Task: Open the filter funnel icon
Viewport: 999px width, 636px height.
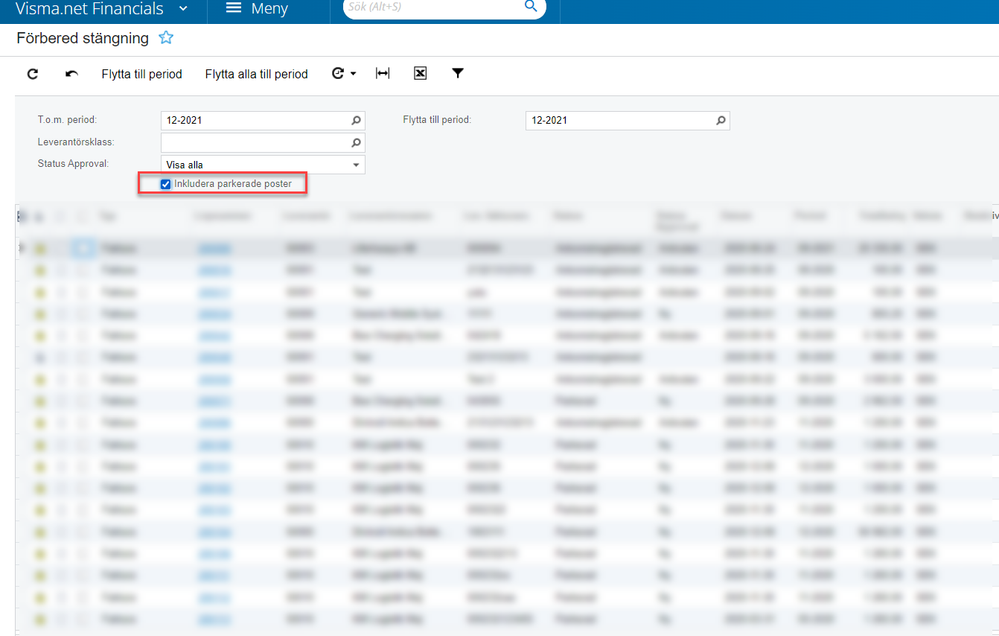Action: (x=458, y=74)
